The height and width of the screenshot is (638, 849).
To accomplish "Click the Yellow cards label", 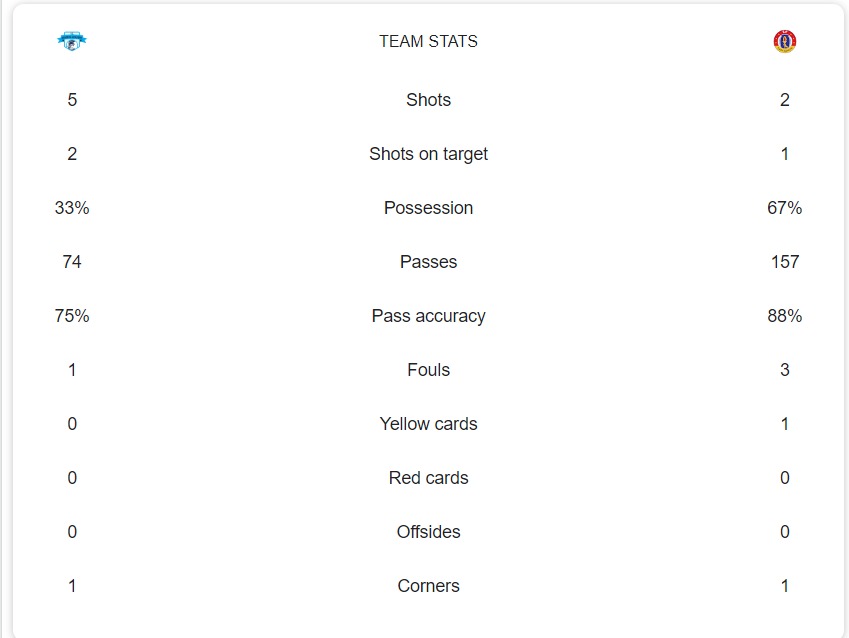I will coord(428,424).
